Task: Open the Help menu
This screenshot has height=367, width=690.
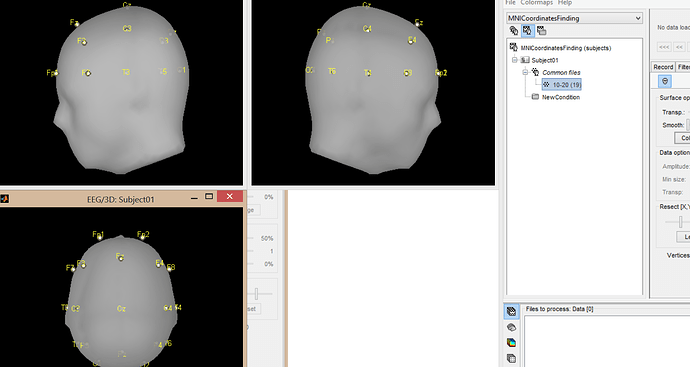Action: point(565,3)
